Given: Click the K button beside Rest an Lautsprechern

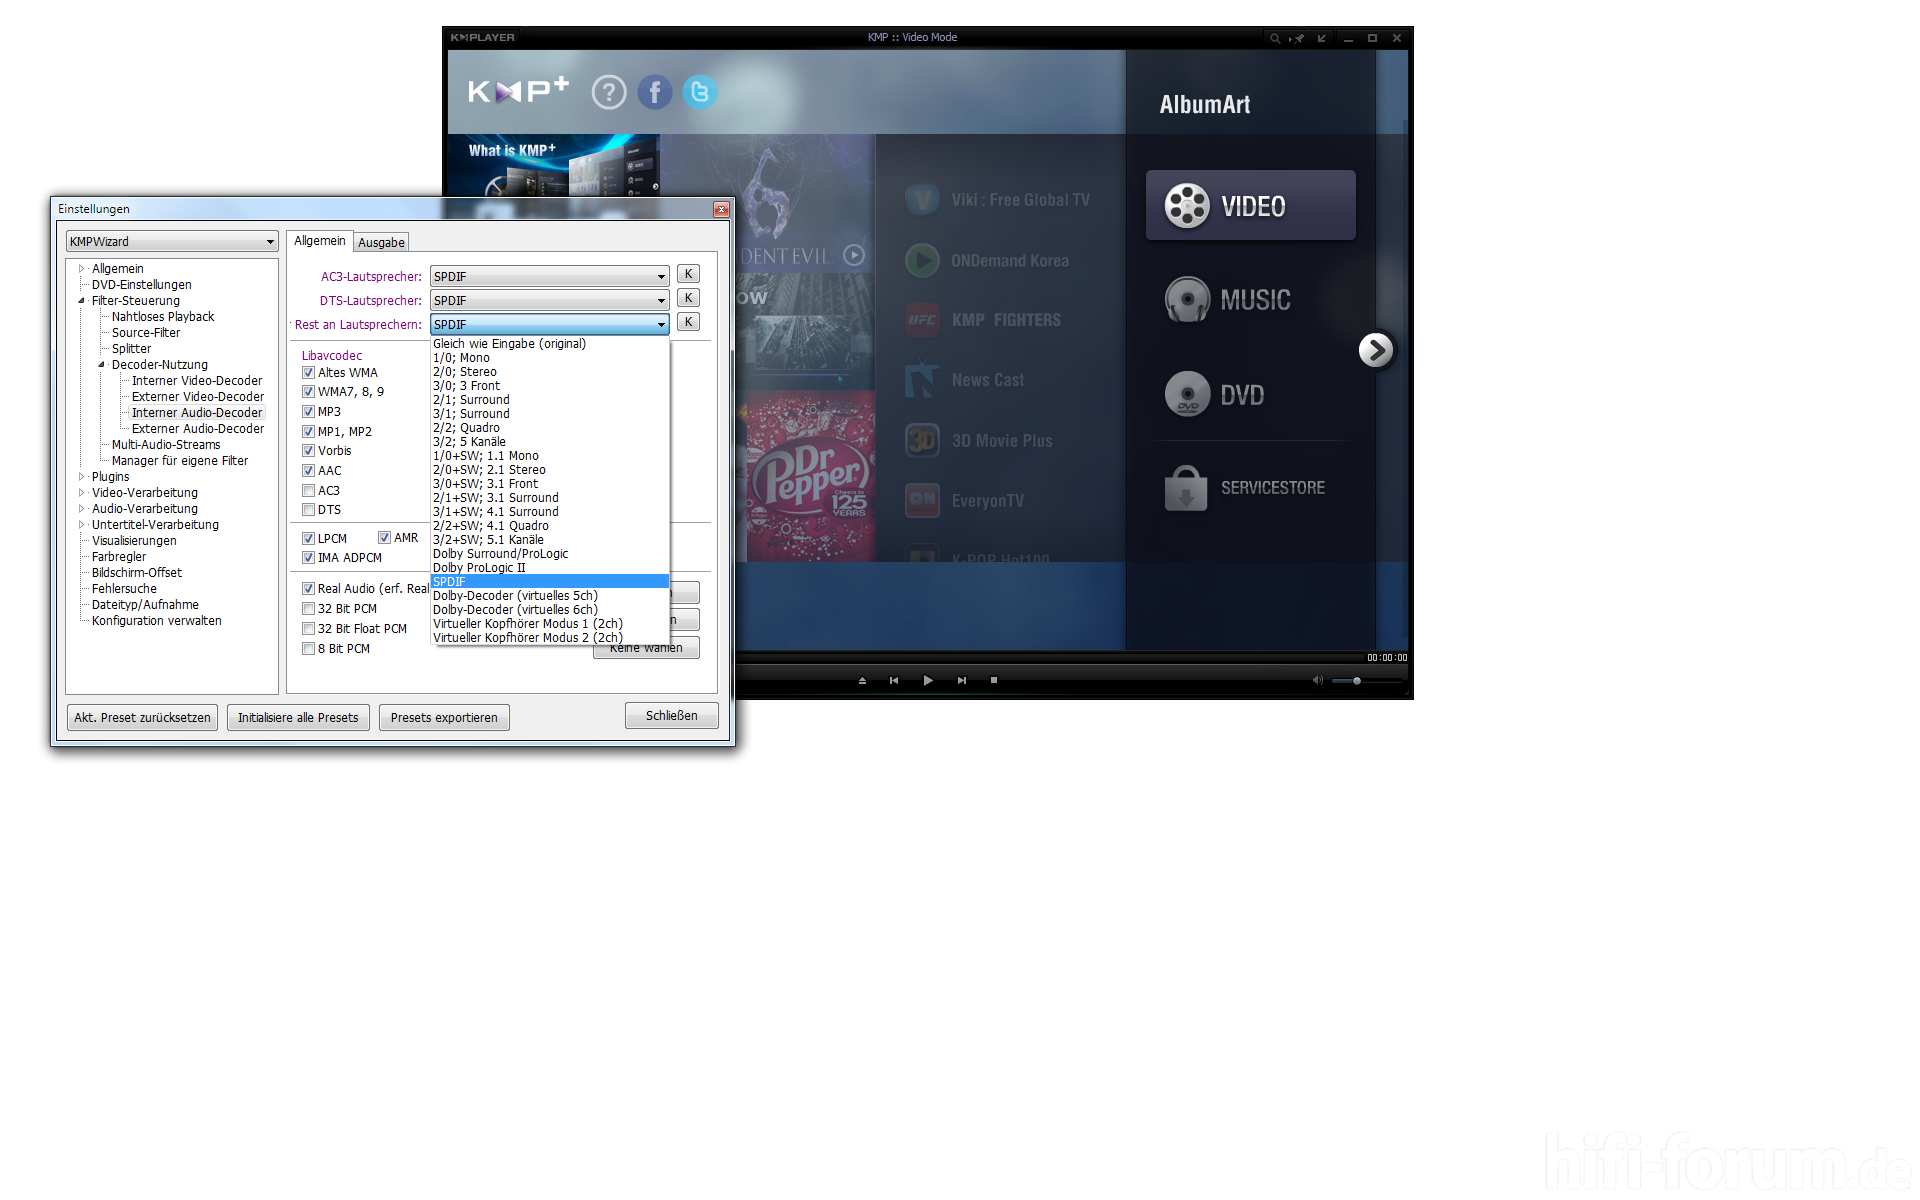Looking at the screenshot, I should (688, 322).
